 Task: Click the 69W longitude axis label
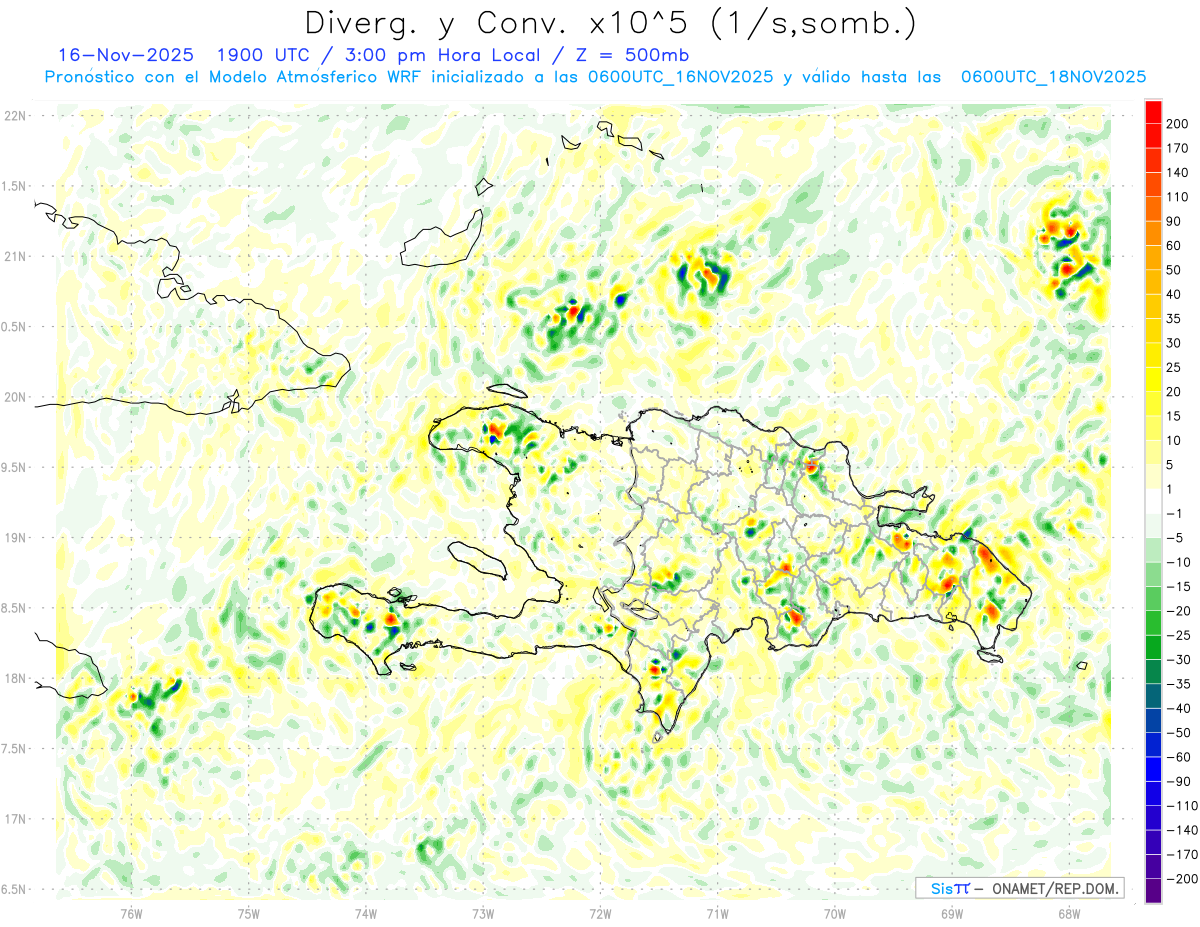pos(952,913)
